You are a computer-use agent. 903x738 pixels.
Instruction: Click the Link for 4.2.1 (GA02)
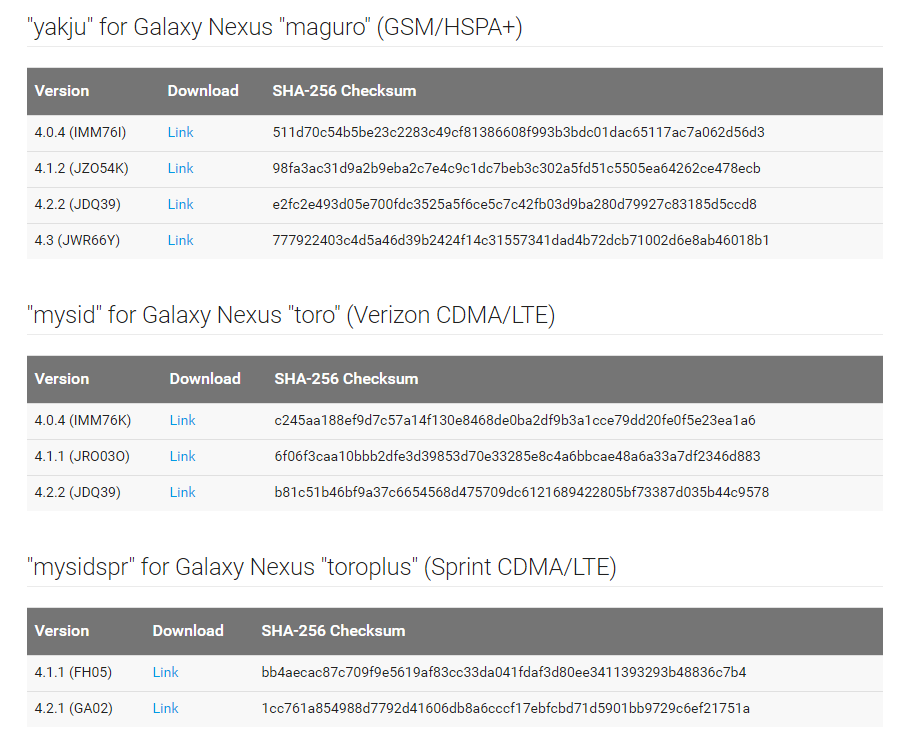click(x=165, y=708)
